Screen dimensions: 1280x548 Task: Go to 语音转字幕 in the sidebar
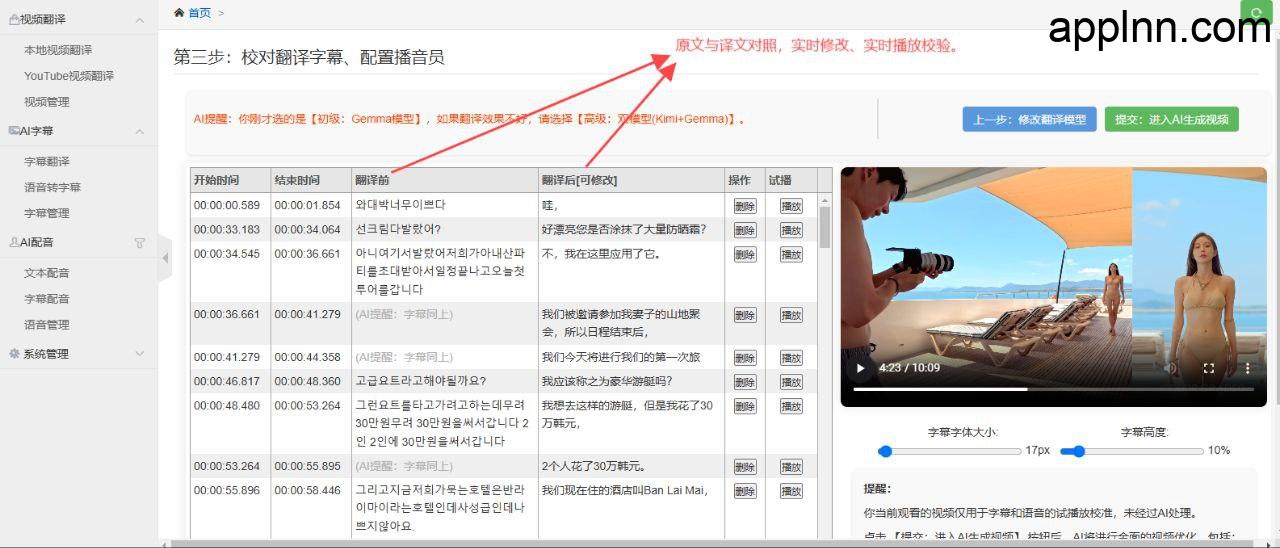(x=53, y=187)
